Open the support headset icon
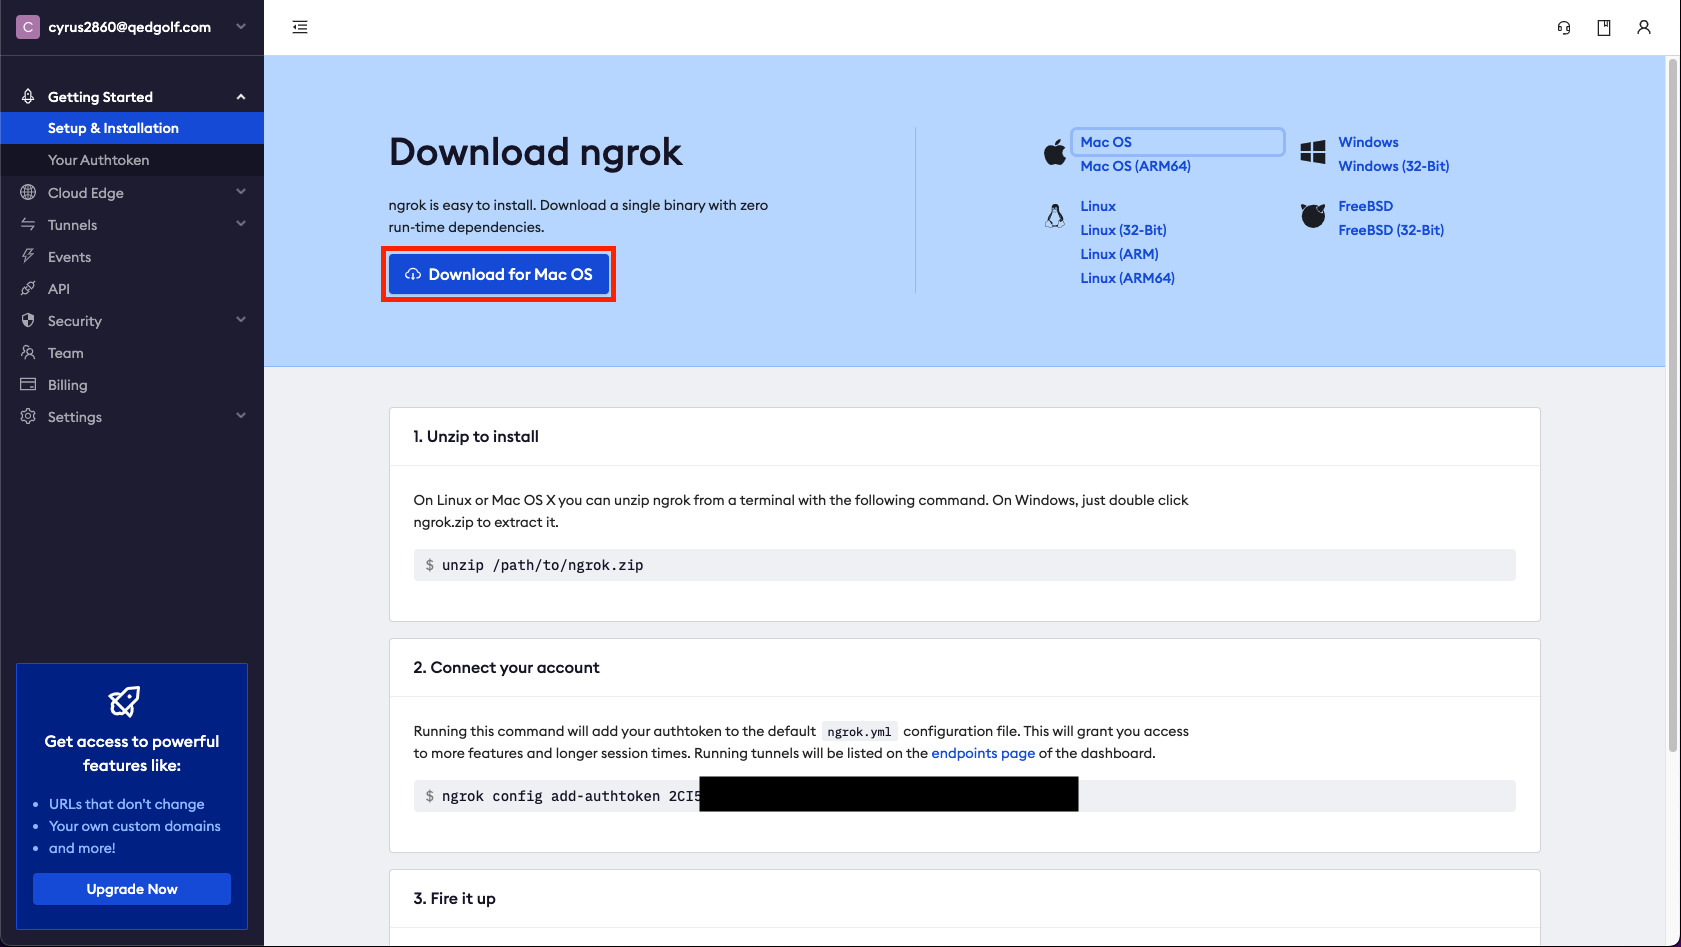Viewport: 1681px width, 947px height. pyautogui.click(x=1564, y=28)
